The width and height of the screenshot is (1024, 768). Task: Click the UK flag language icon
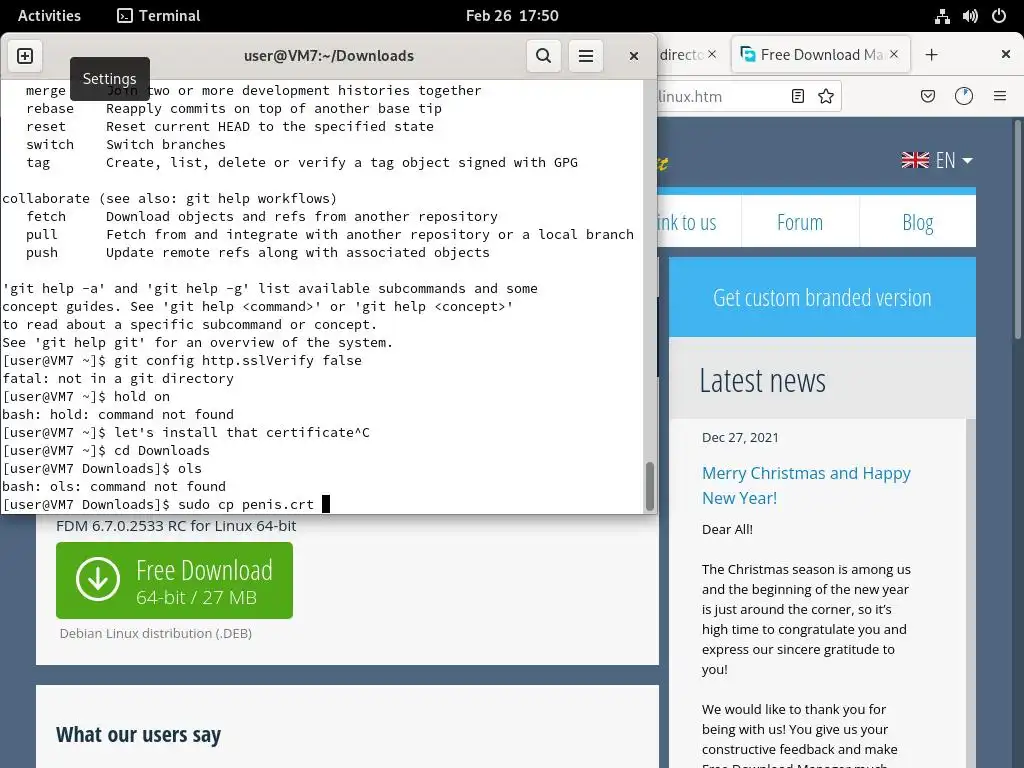(x=915, y=160)
